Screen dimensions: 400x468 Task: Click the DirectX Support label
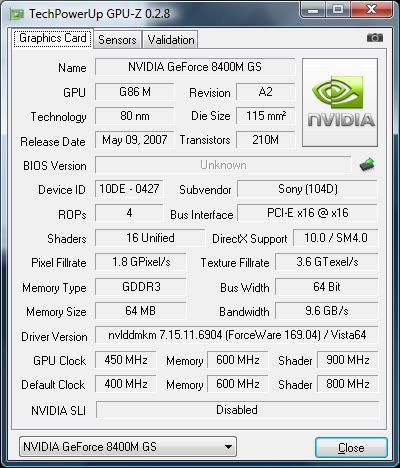click(x=249, y=239)
